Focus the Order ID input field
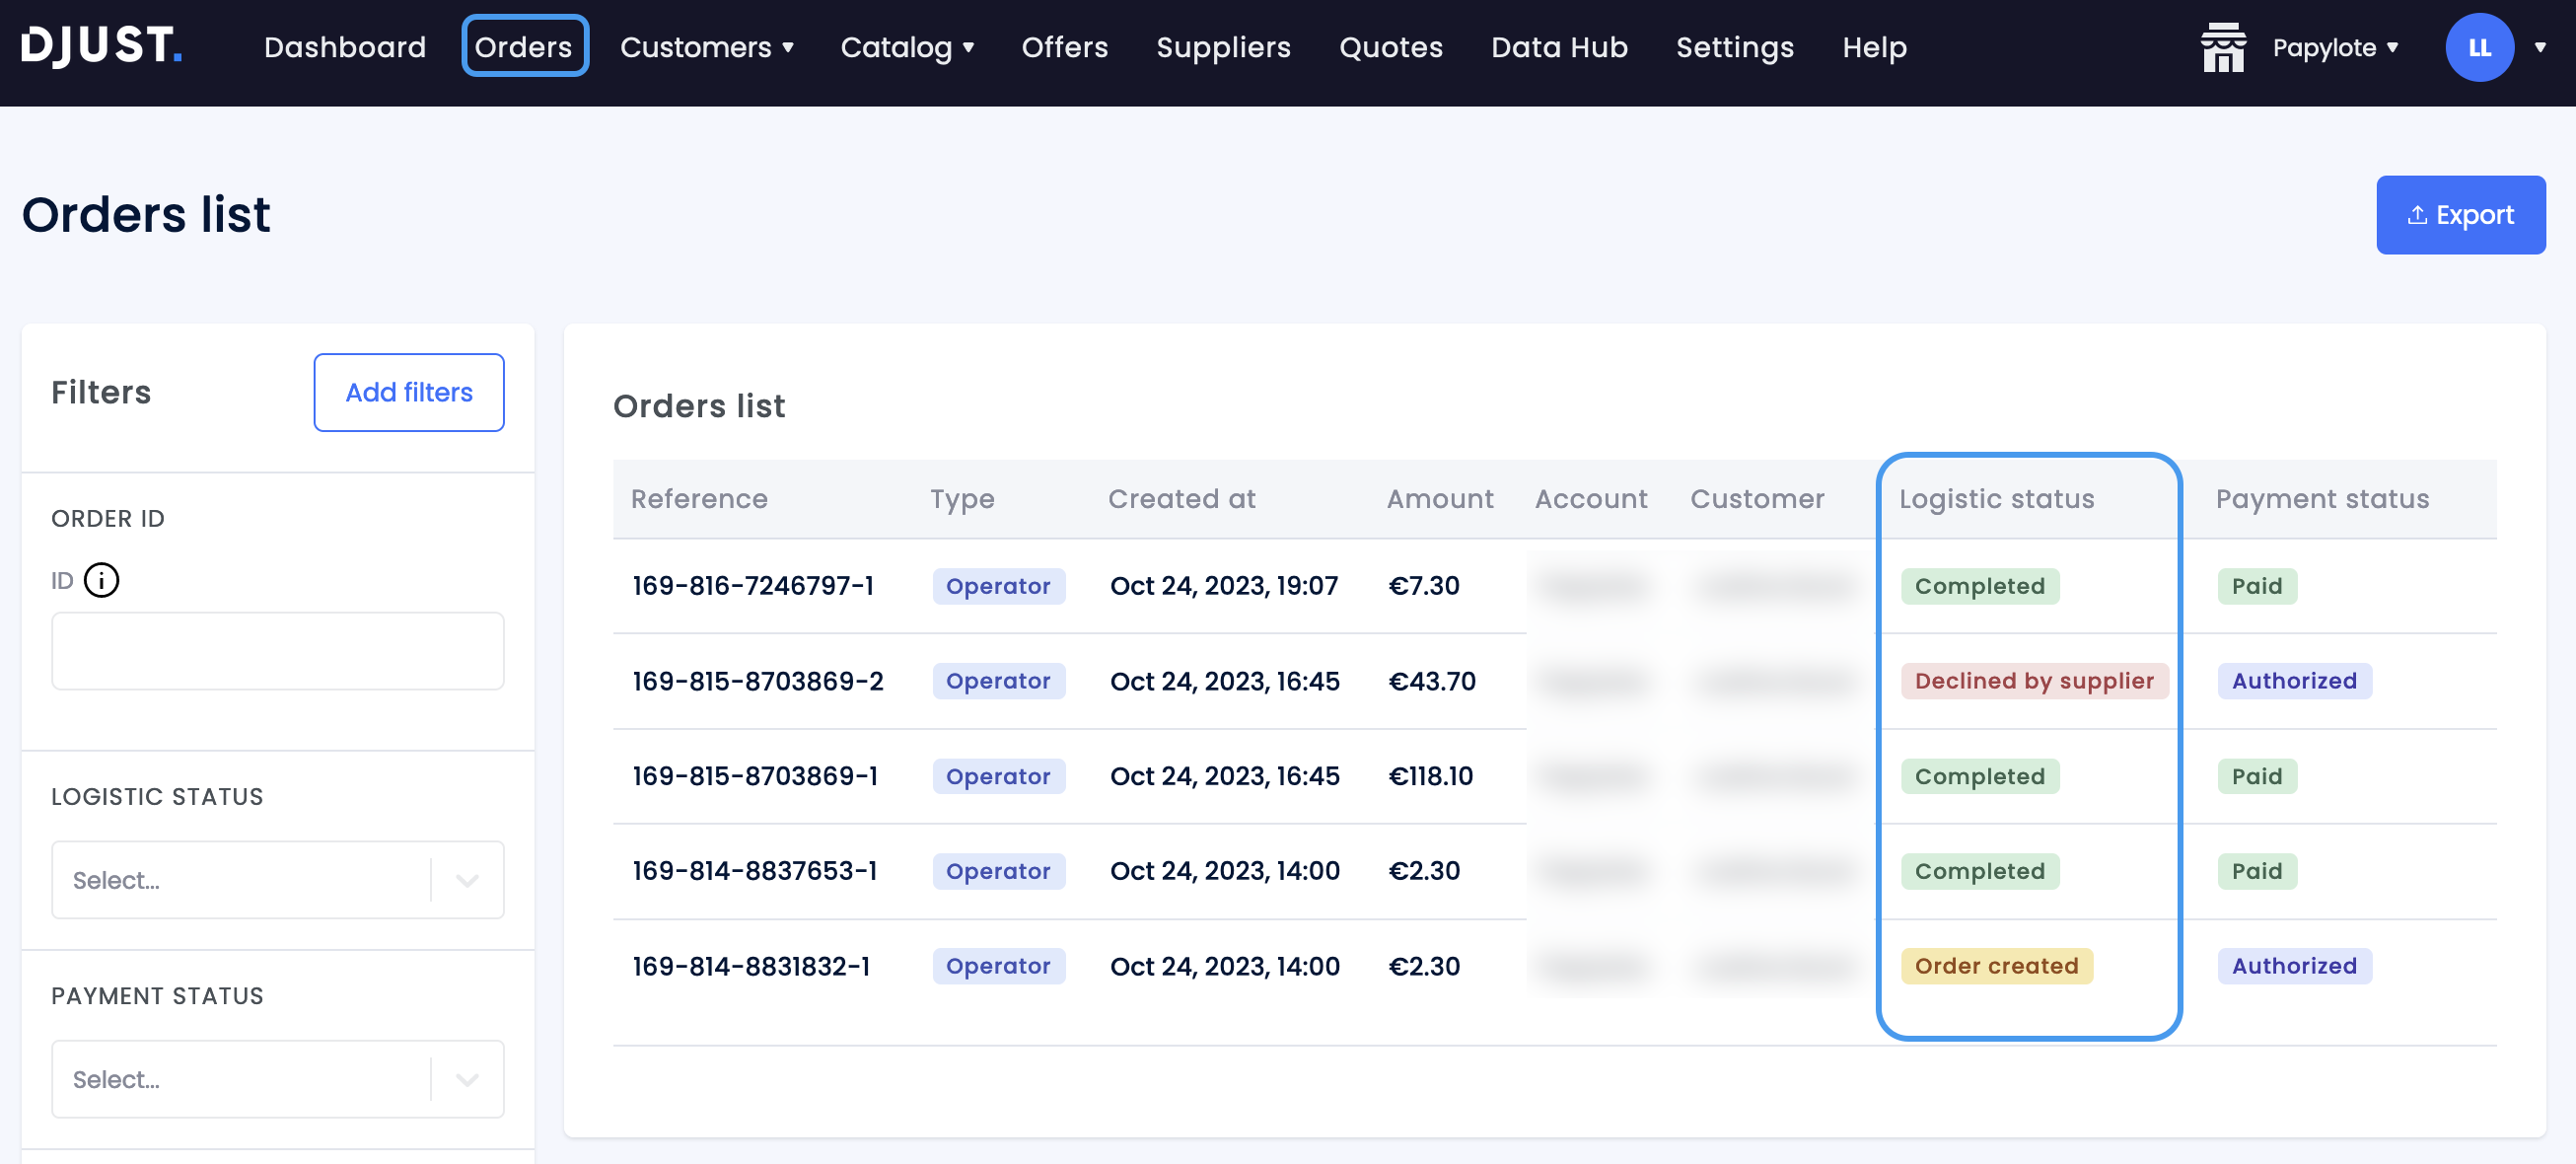The height and width of the screenshot is (1164, 2576). point(277,651)
